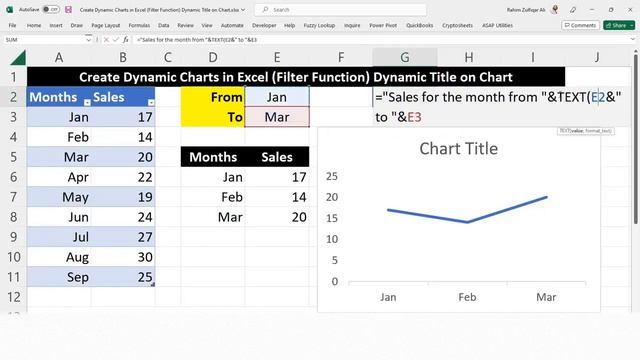Open the Review tab
This screenshot has width=640, height=360.
point(185,25)
